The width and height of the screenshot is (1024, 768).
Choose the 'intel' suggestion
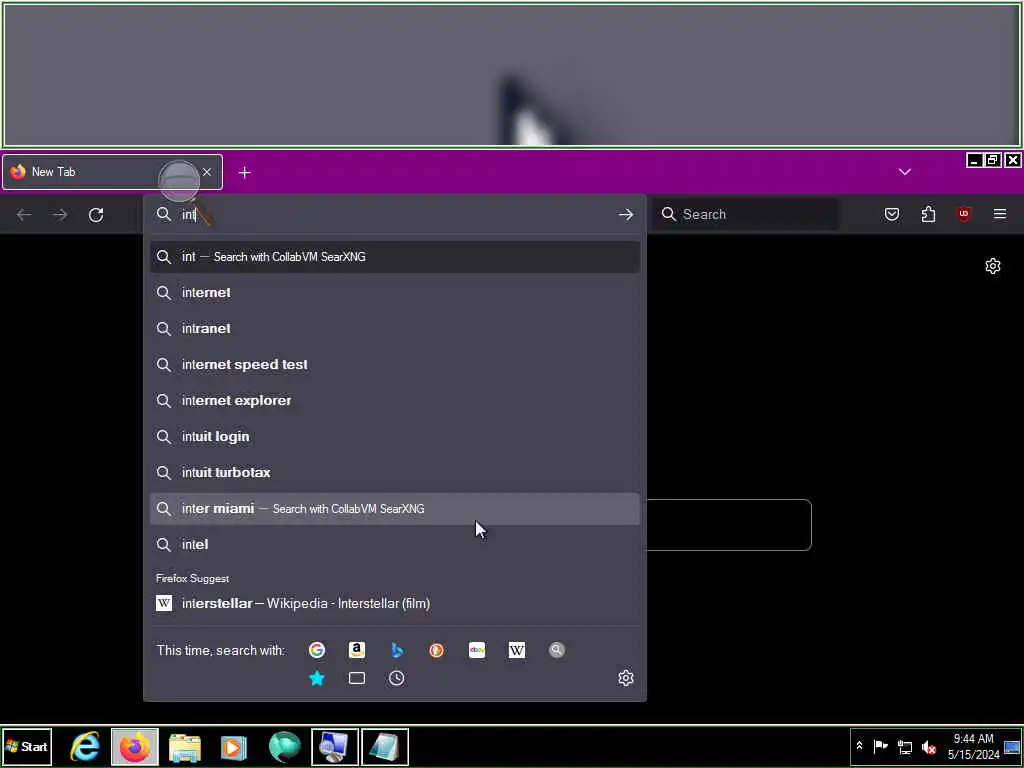(395, 544)
